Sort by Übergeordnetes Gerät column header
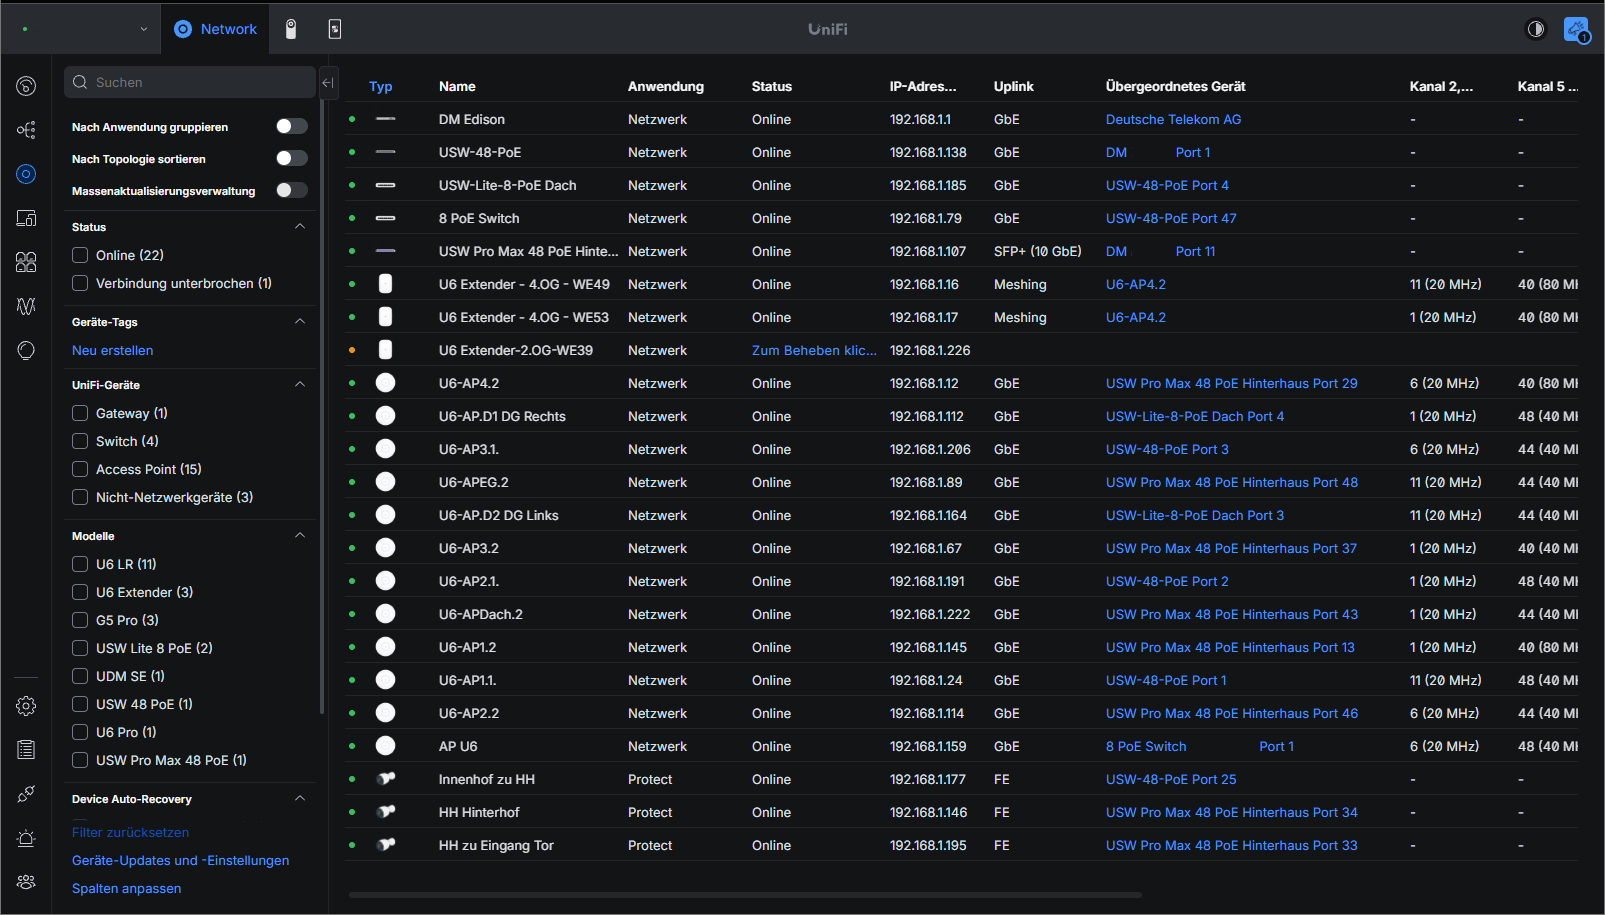The height and width of the screenshot is (915, 1605). pos(1175,86)
